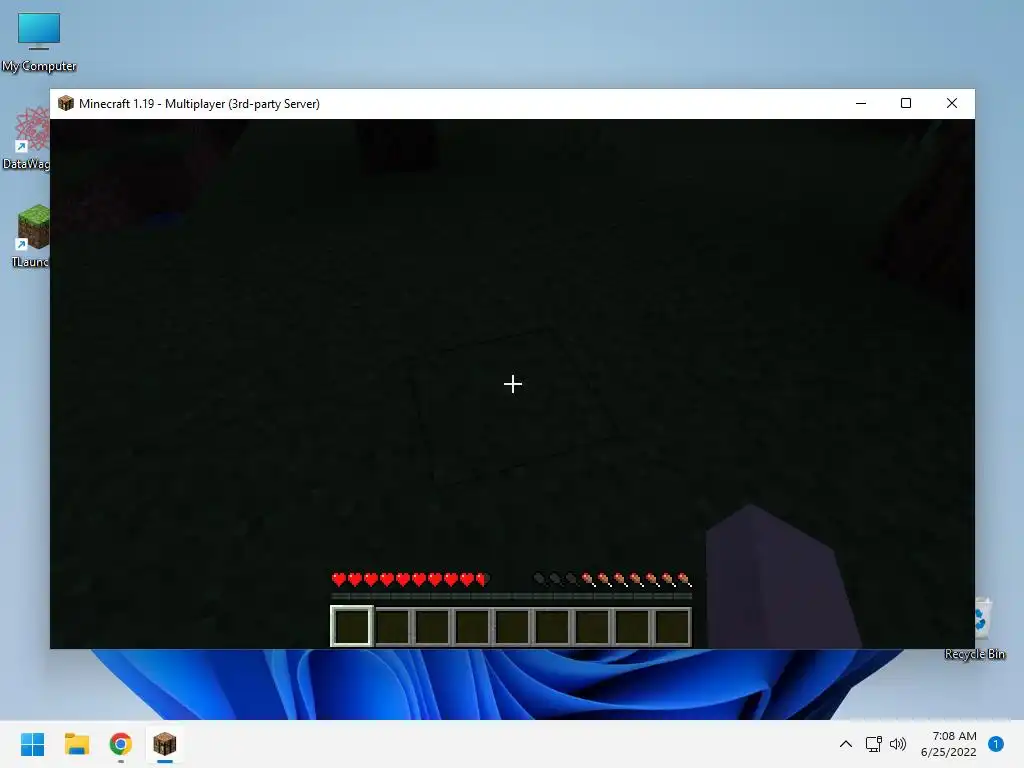Maximize the Minecraft window
The image size is (1024, 768).
906,103
